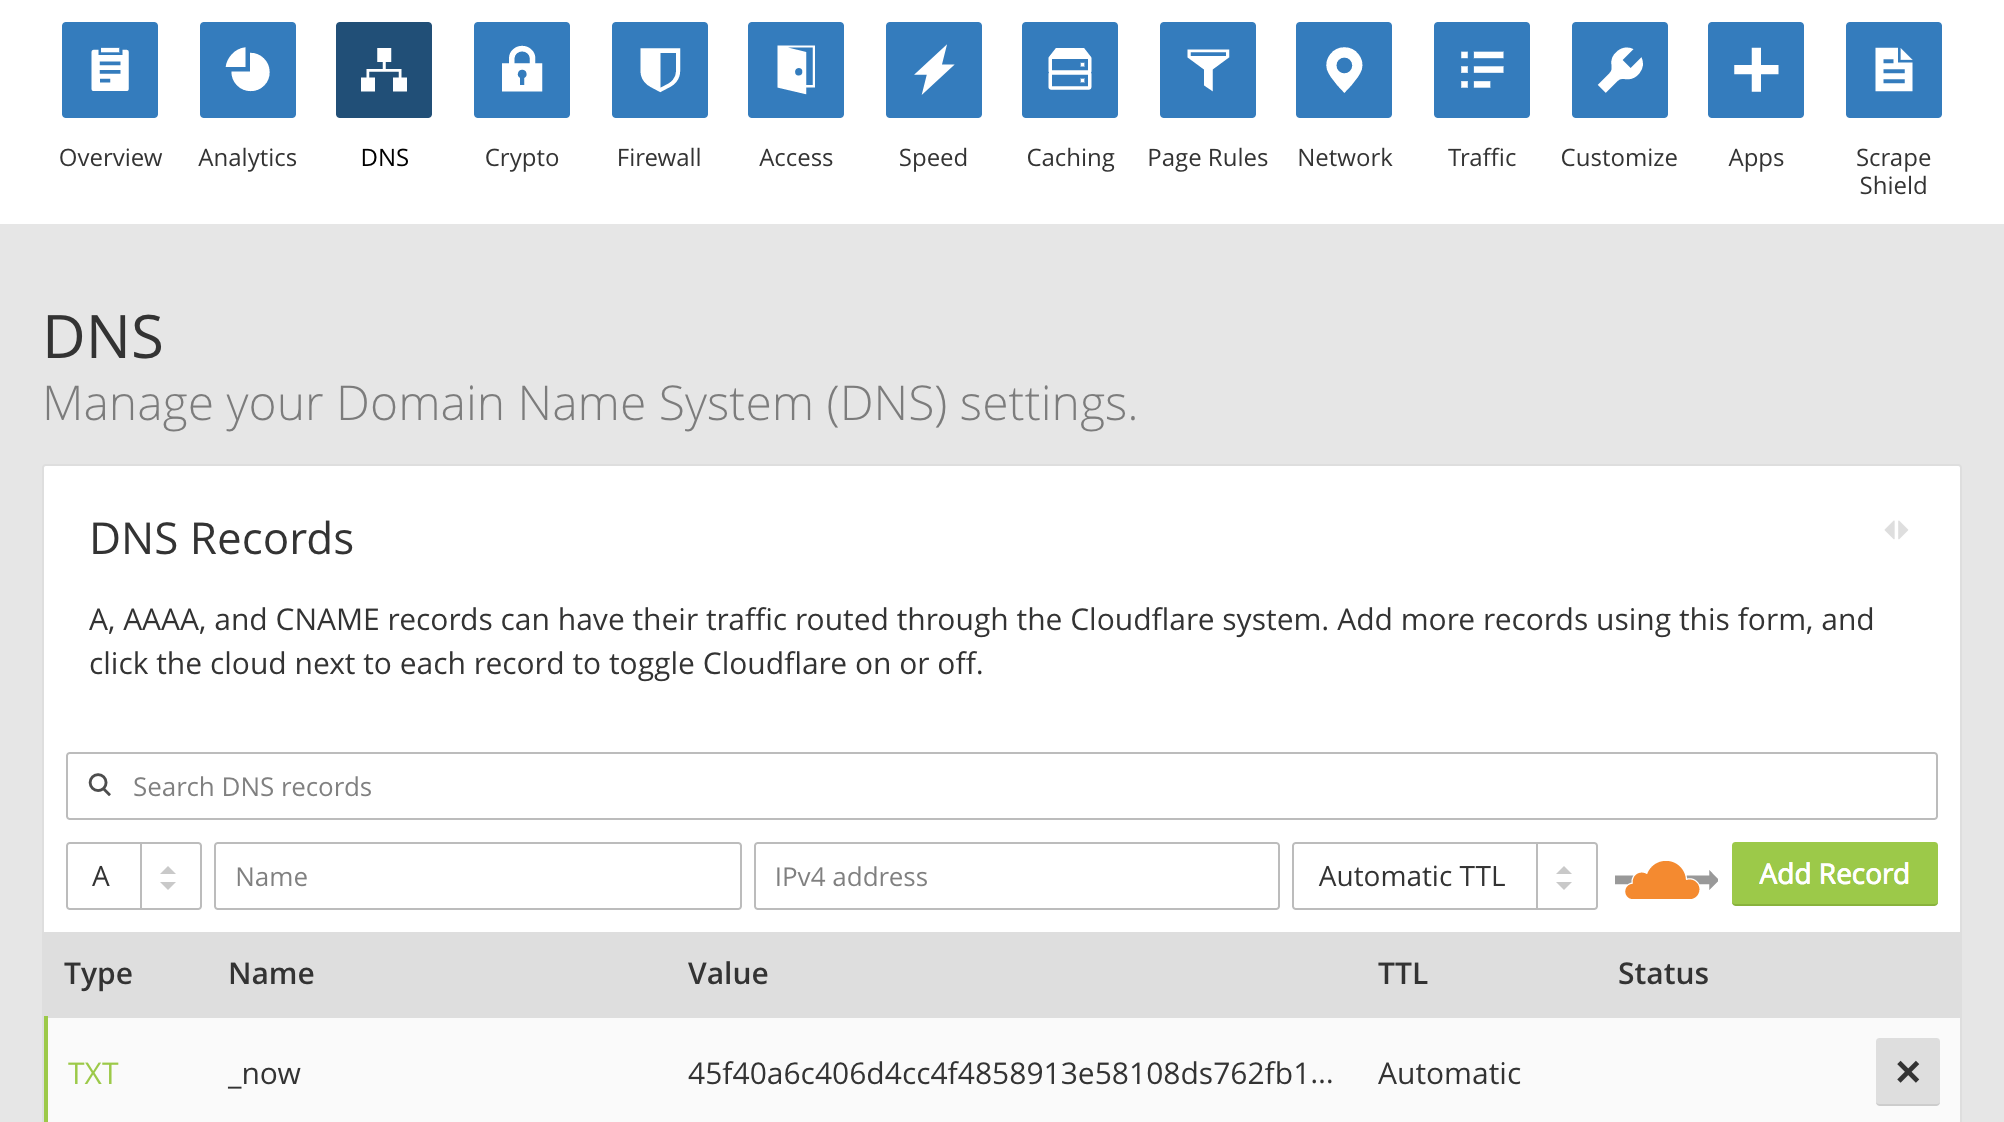
Task: Open the record type A dropdown
Action: 134,876
